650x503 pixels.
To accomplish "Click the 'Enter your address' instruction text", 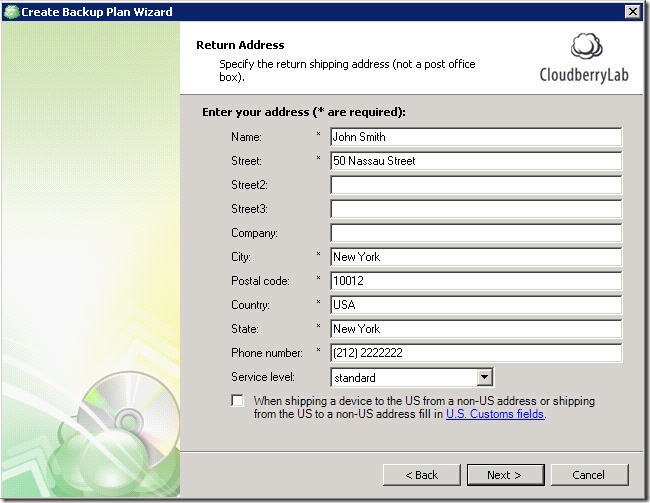I will pos(304,112).
